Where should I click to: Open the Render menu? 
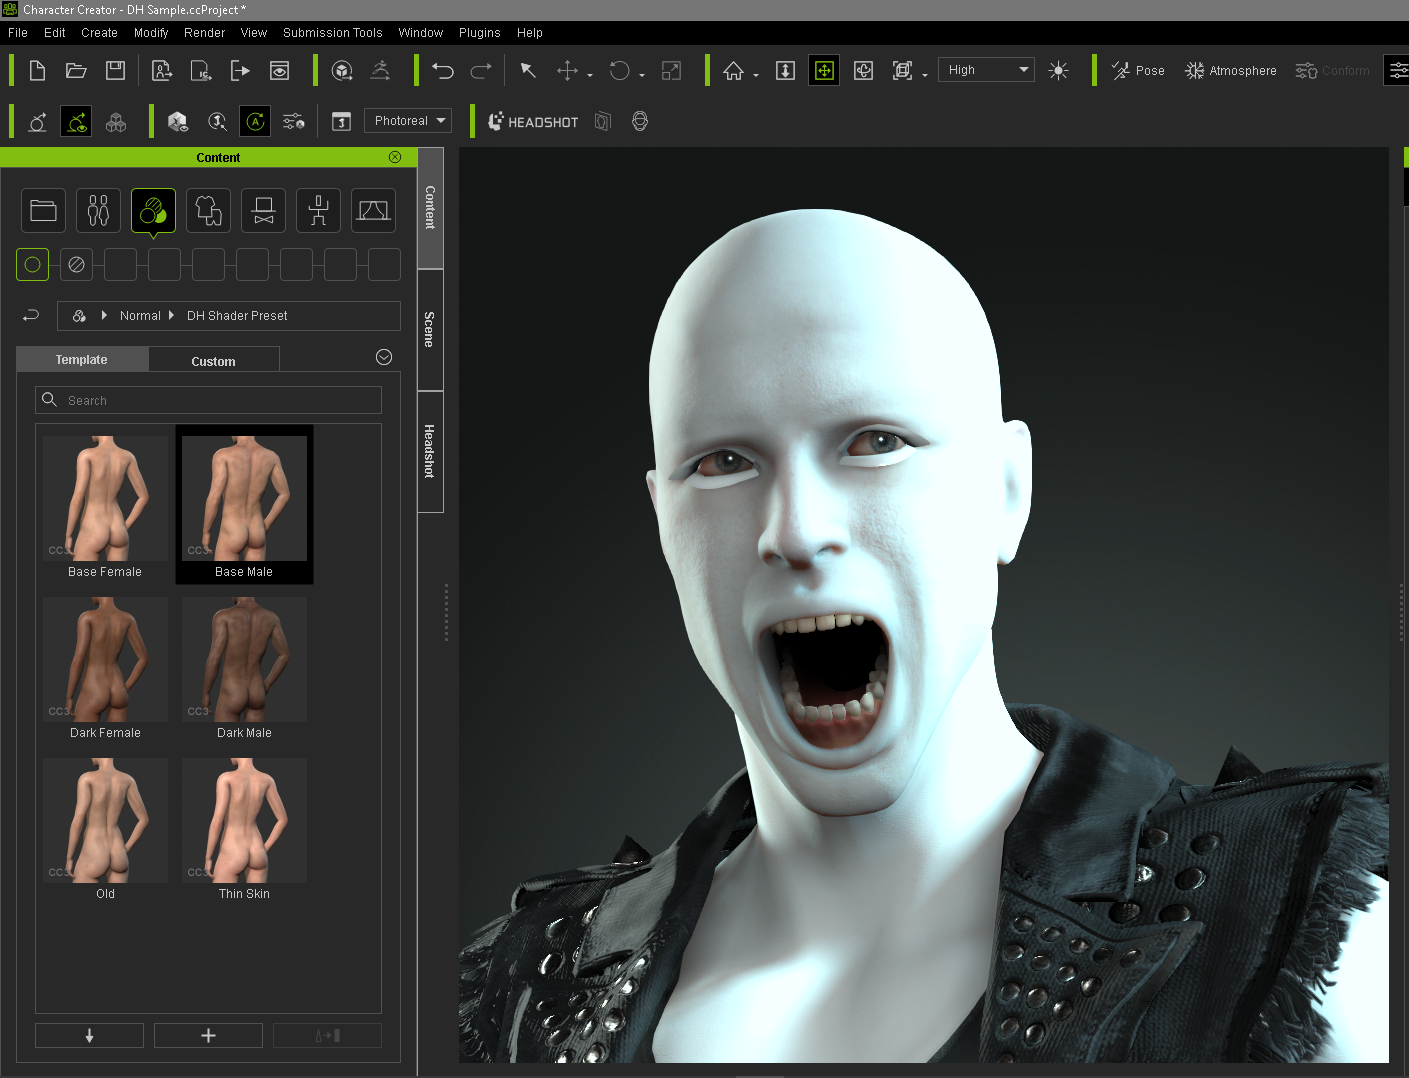pyautogui.click(x=204, y=33)
